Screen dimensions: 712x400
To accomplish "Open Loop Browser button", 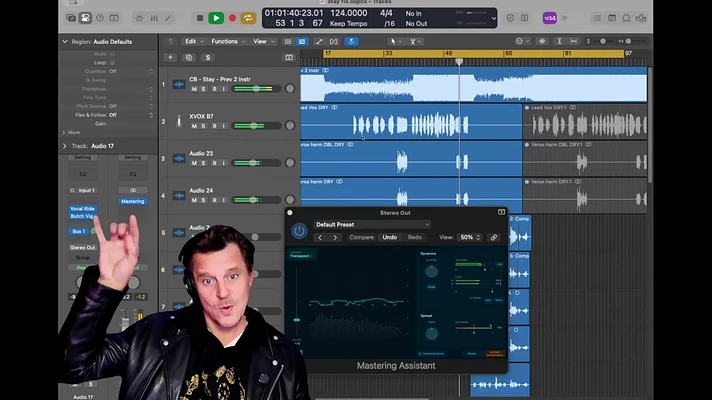I will pyautogui.click(x=626, y=18).
